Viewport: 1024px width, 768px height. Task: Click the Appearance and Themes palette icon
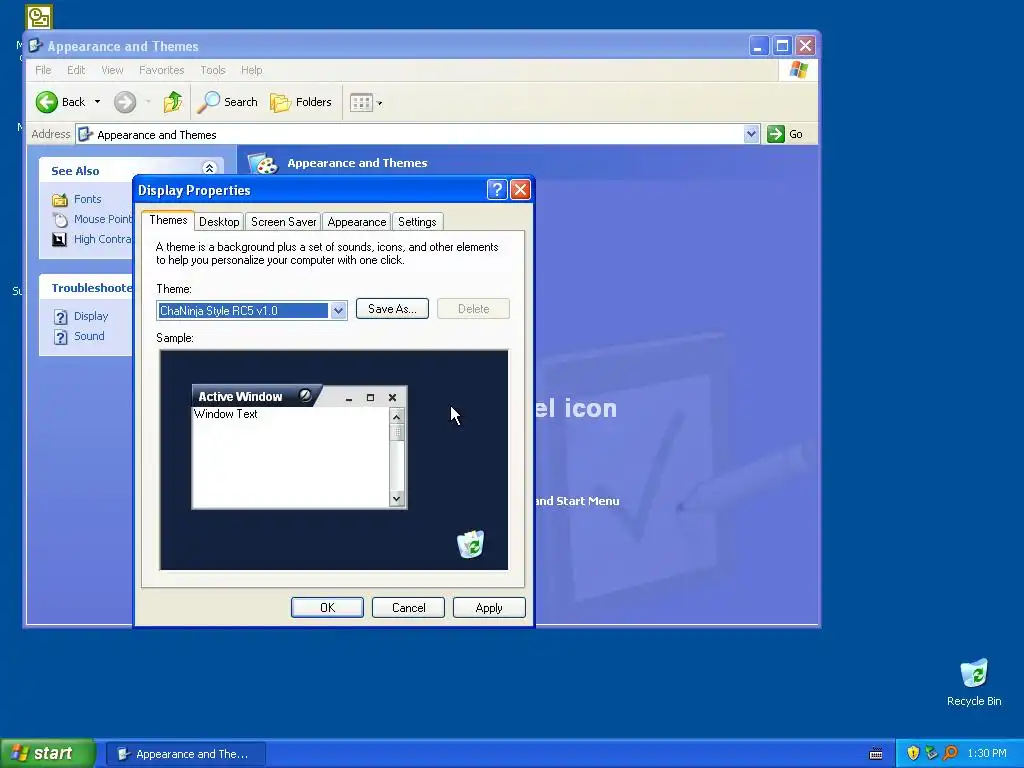click(263, 164)
